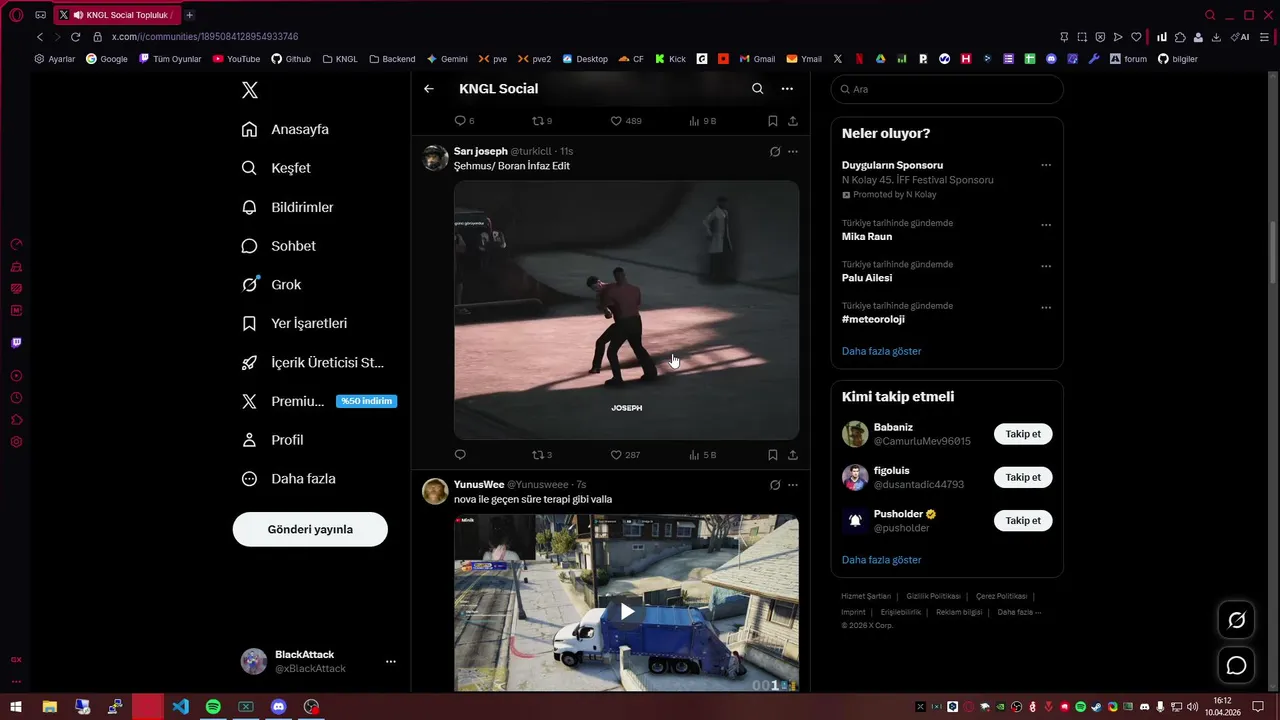
Task: Open Sarı joseph's profile avatar
Action: pyautogui.click(x=435, y=158)
